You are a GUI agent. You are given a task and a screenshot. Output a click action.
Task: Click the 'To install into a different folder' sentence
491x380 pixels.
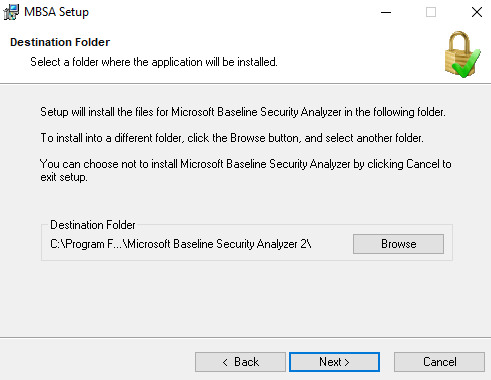232,138
